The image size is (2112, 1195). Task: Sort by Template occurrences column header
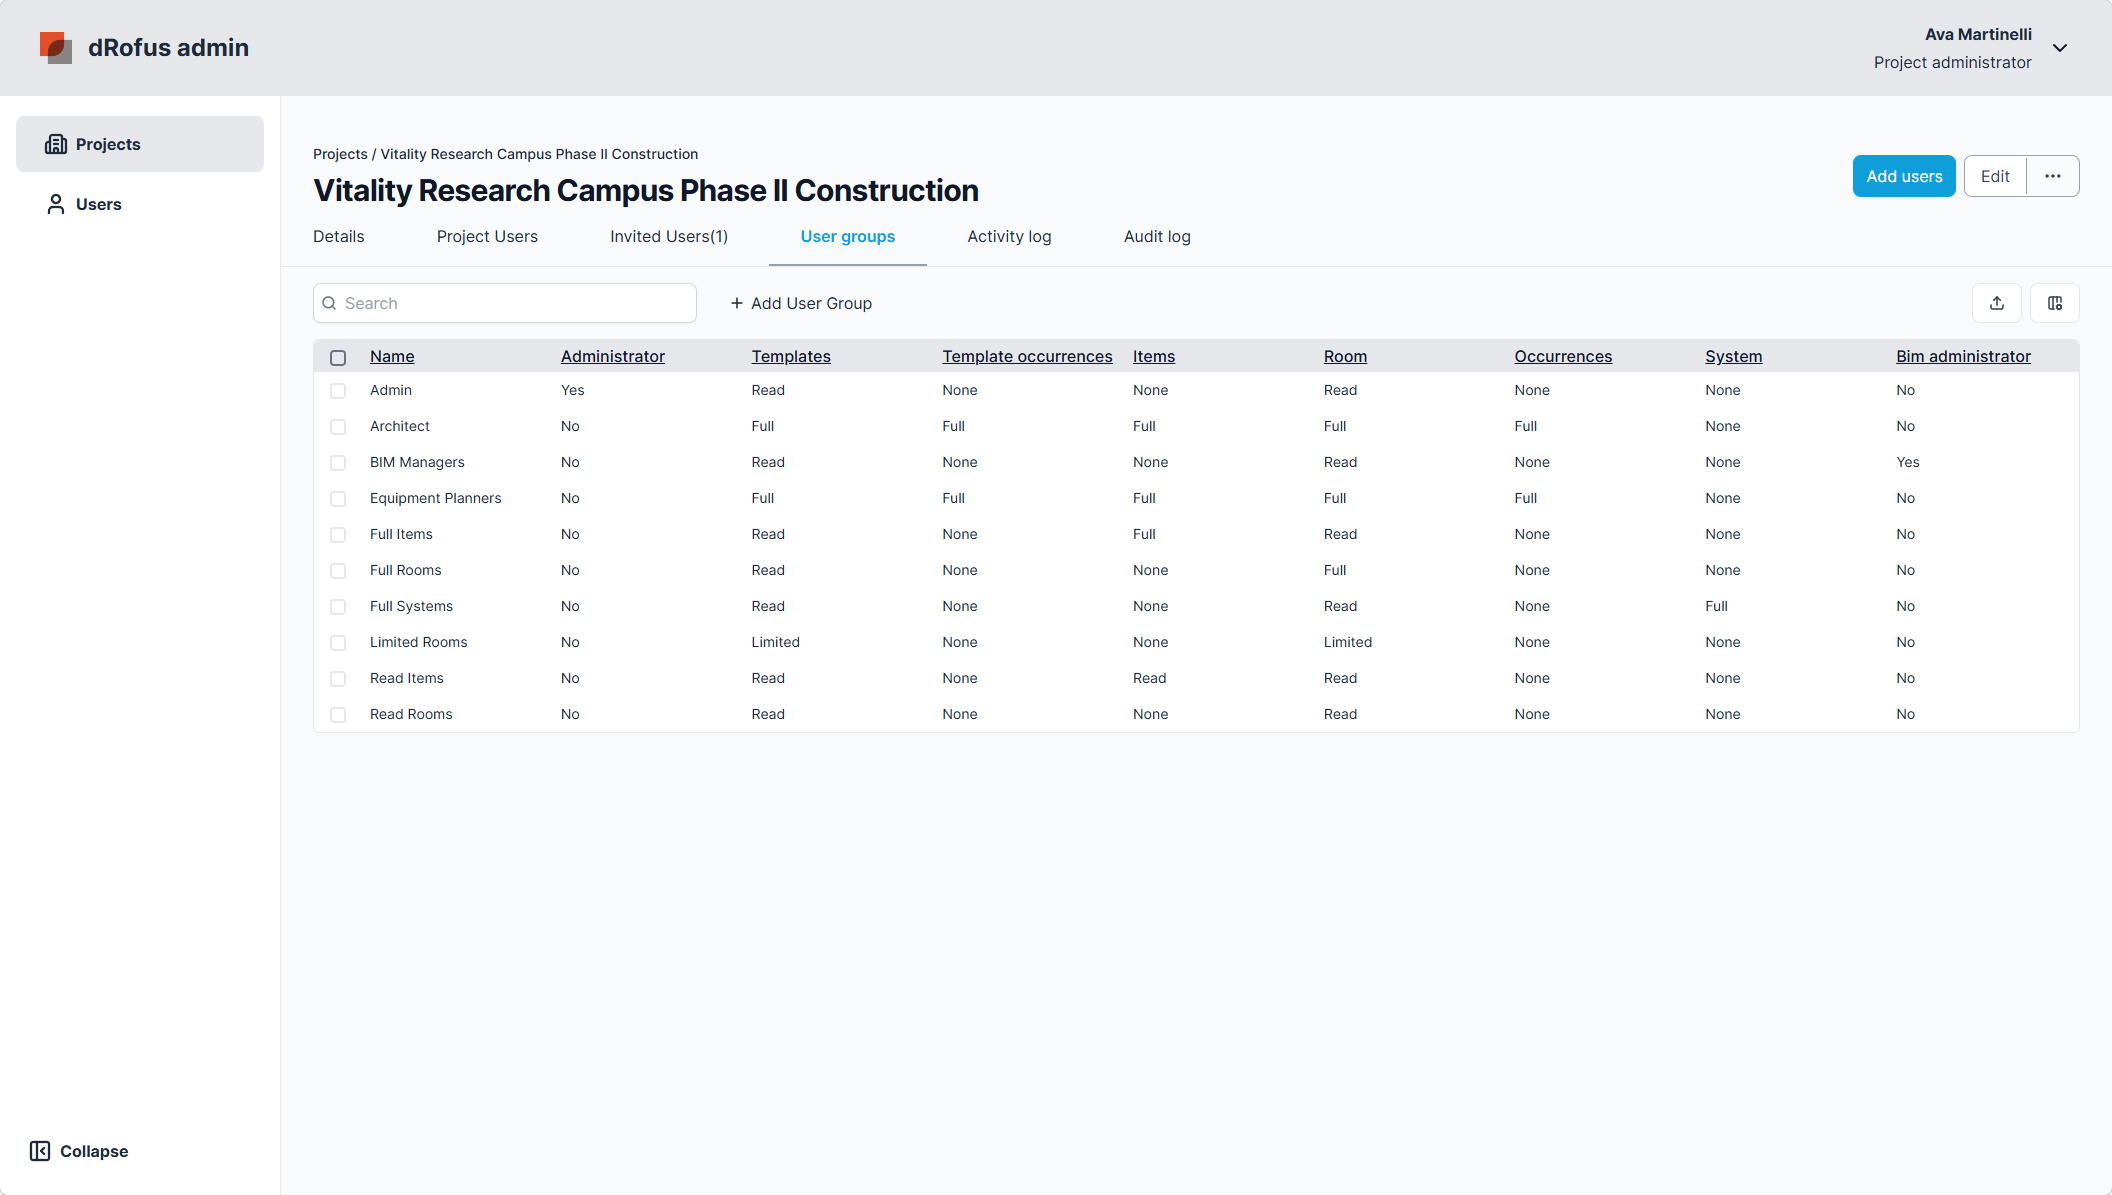click(1027, 356)
